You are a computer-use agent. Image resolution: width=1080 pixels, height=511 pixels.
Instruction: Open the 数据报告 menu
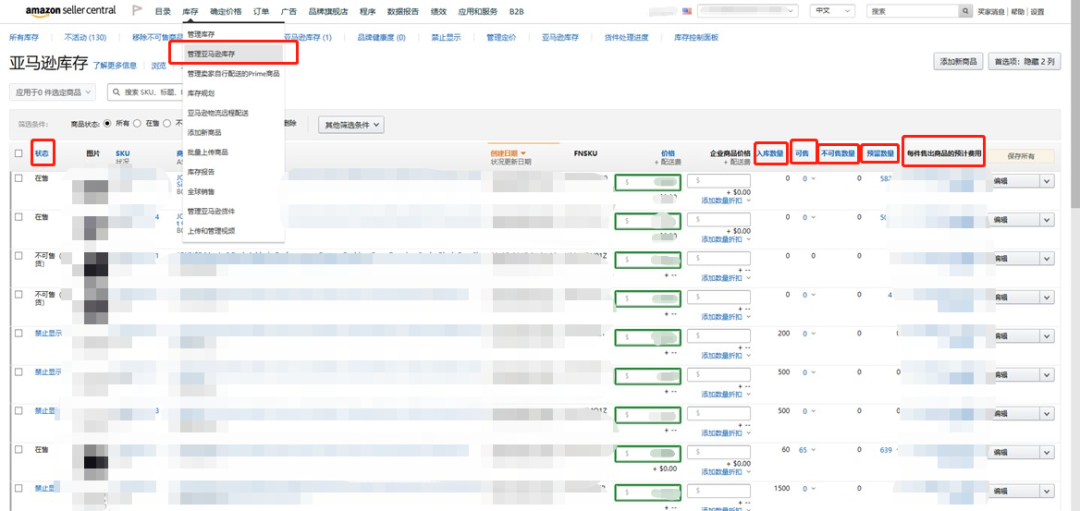(x=403, y=12)
